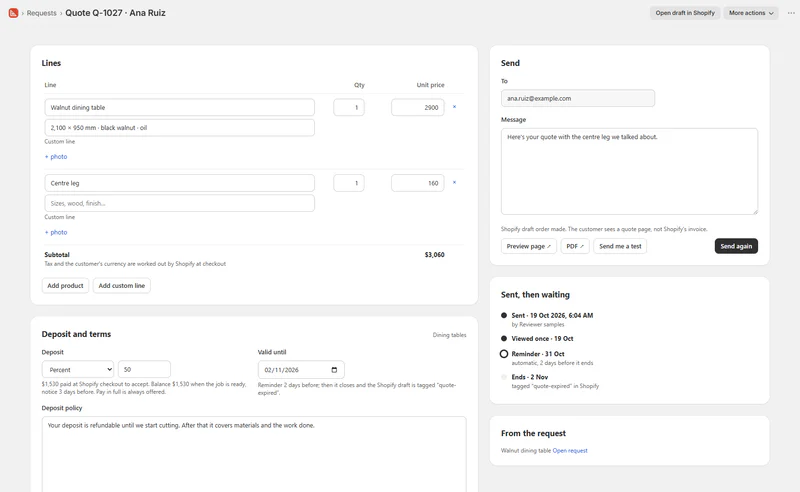Click into the Deposit policy text area

pyautogui.click(x=254, y=454)
